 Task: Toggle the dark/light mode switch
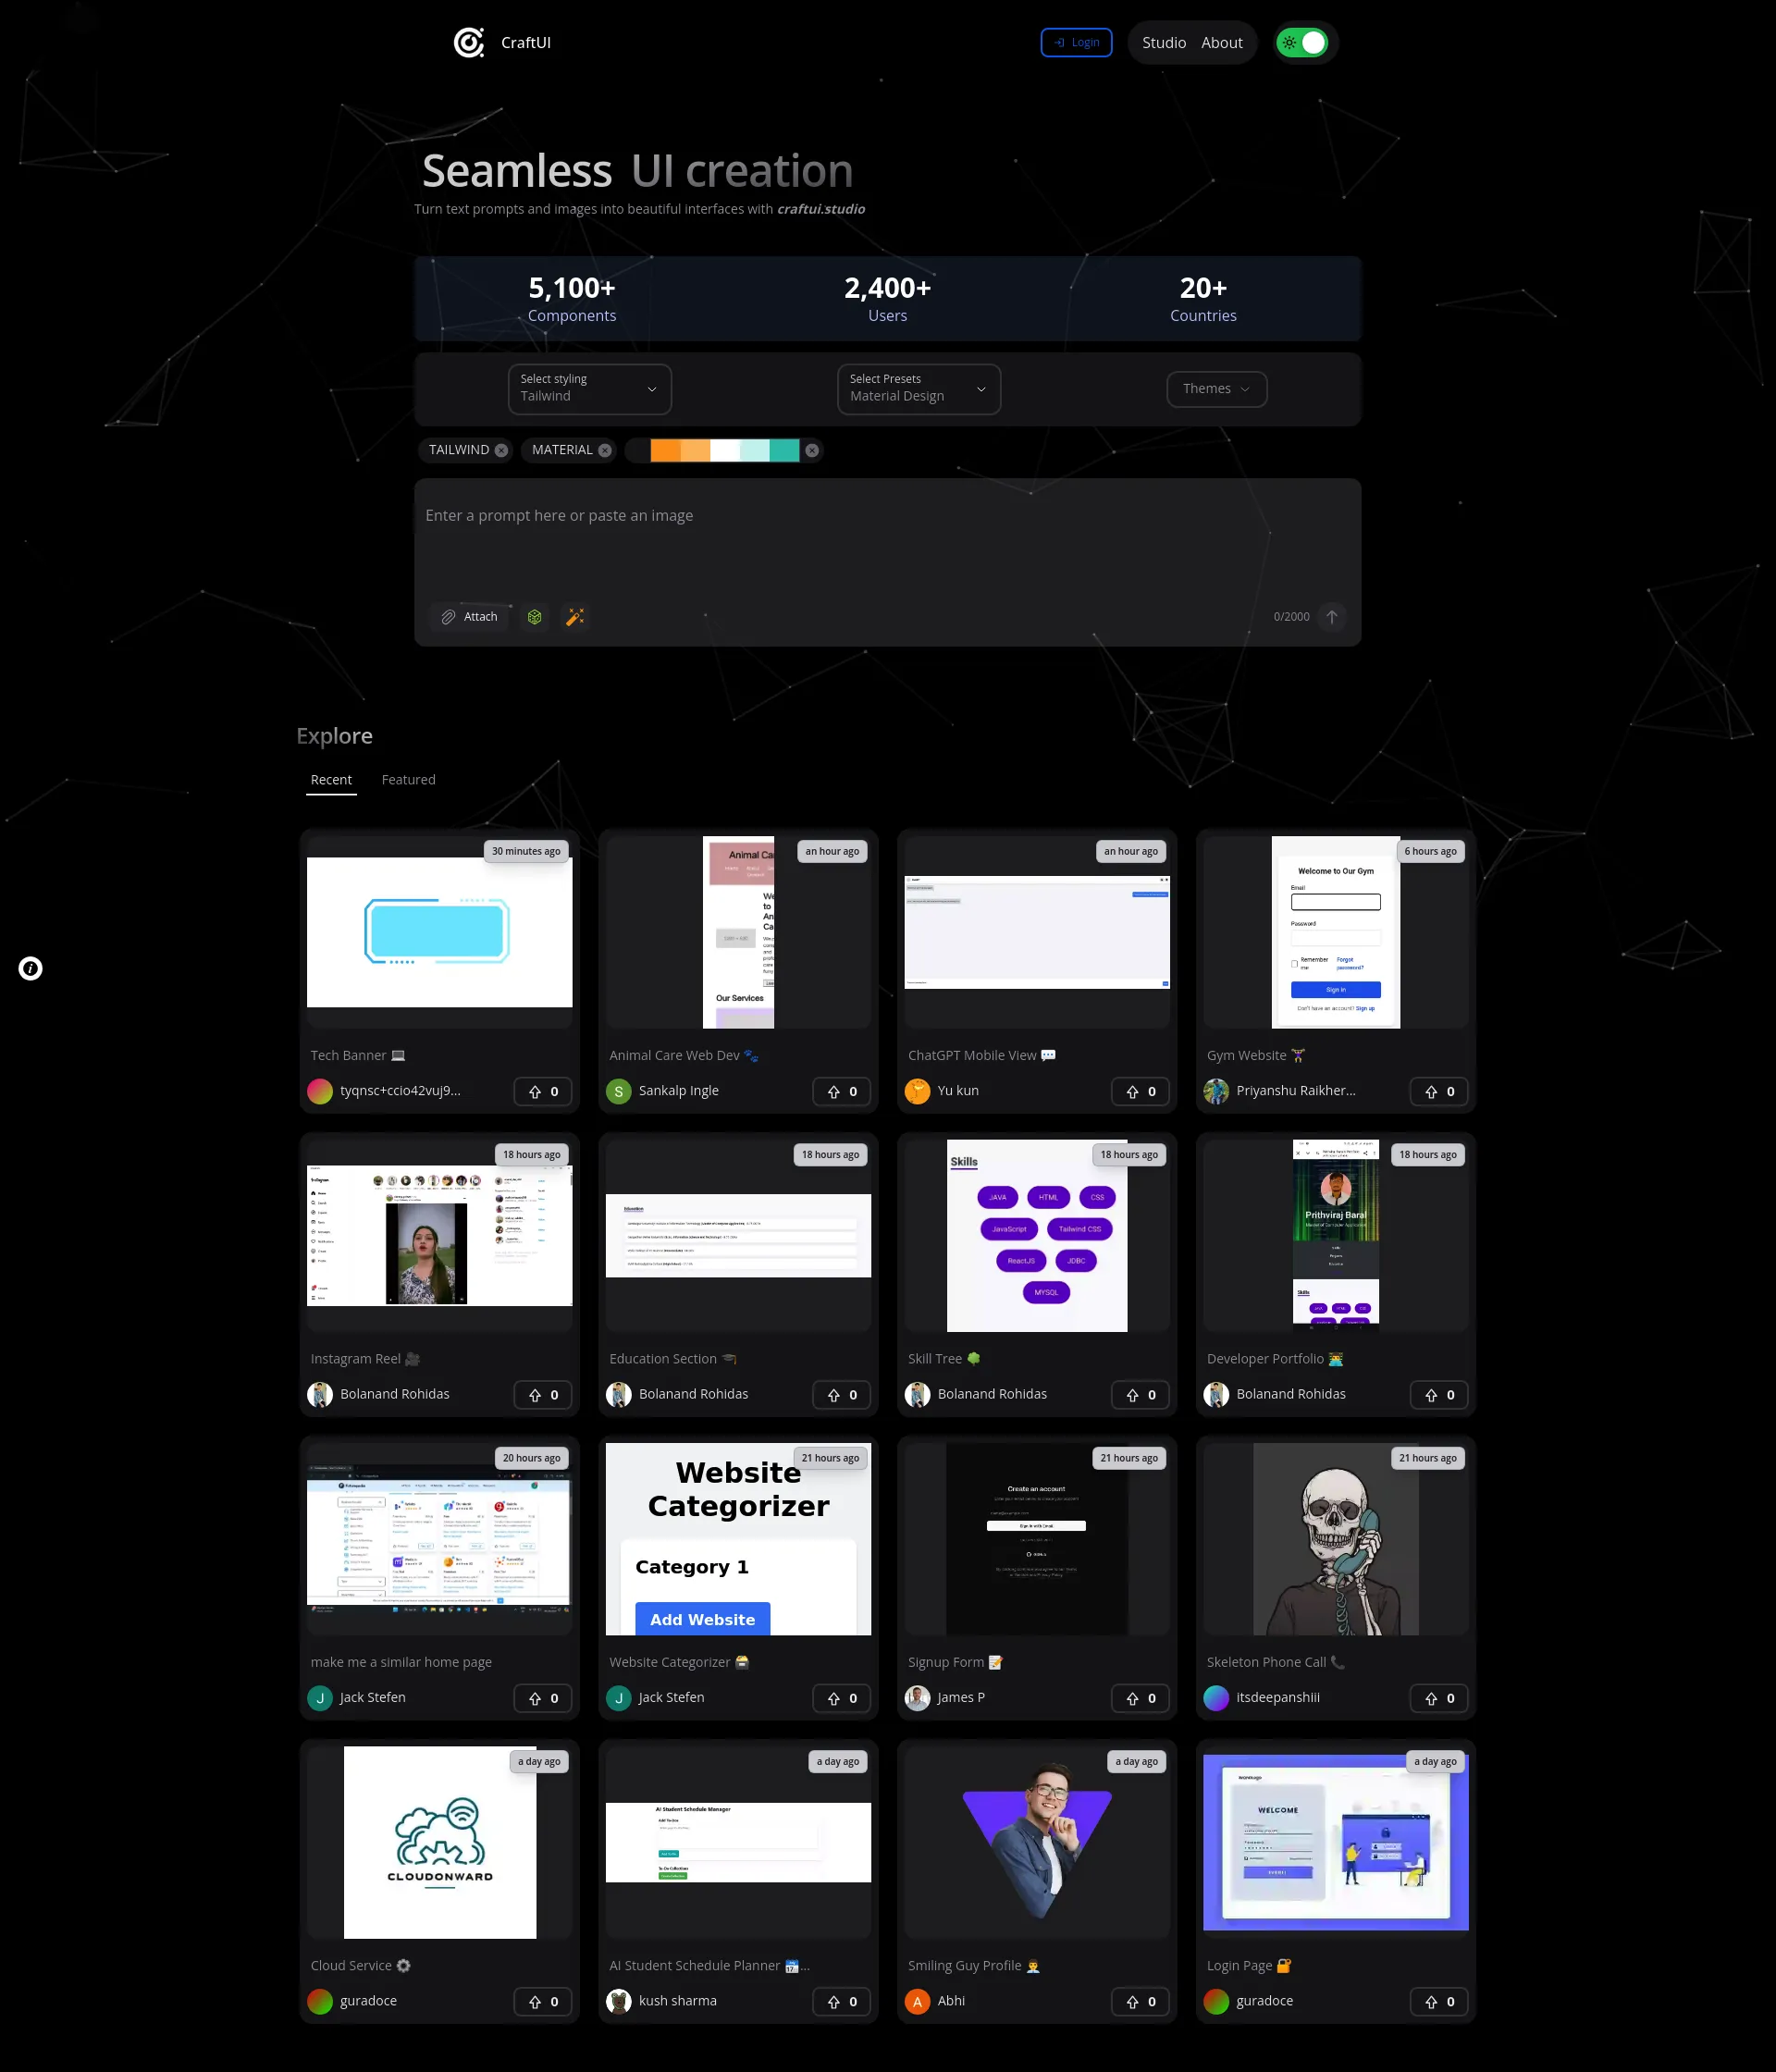click(x=1304, y=43)
